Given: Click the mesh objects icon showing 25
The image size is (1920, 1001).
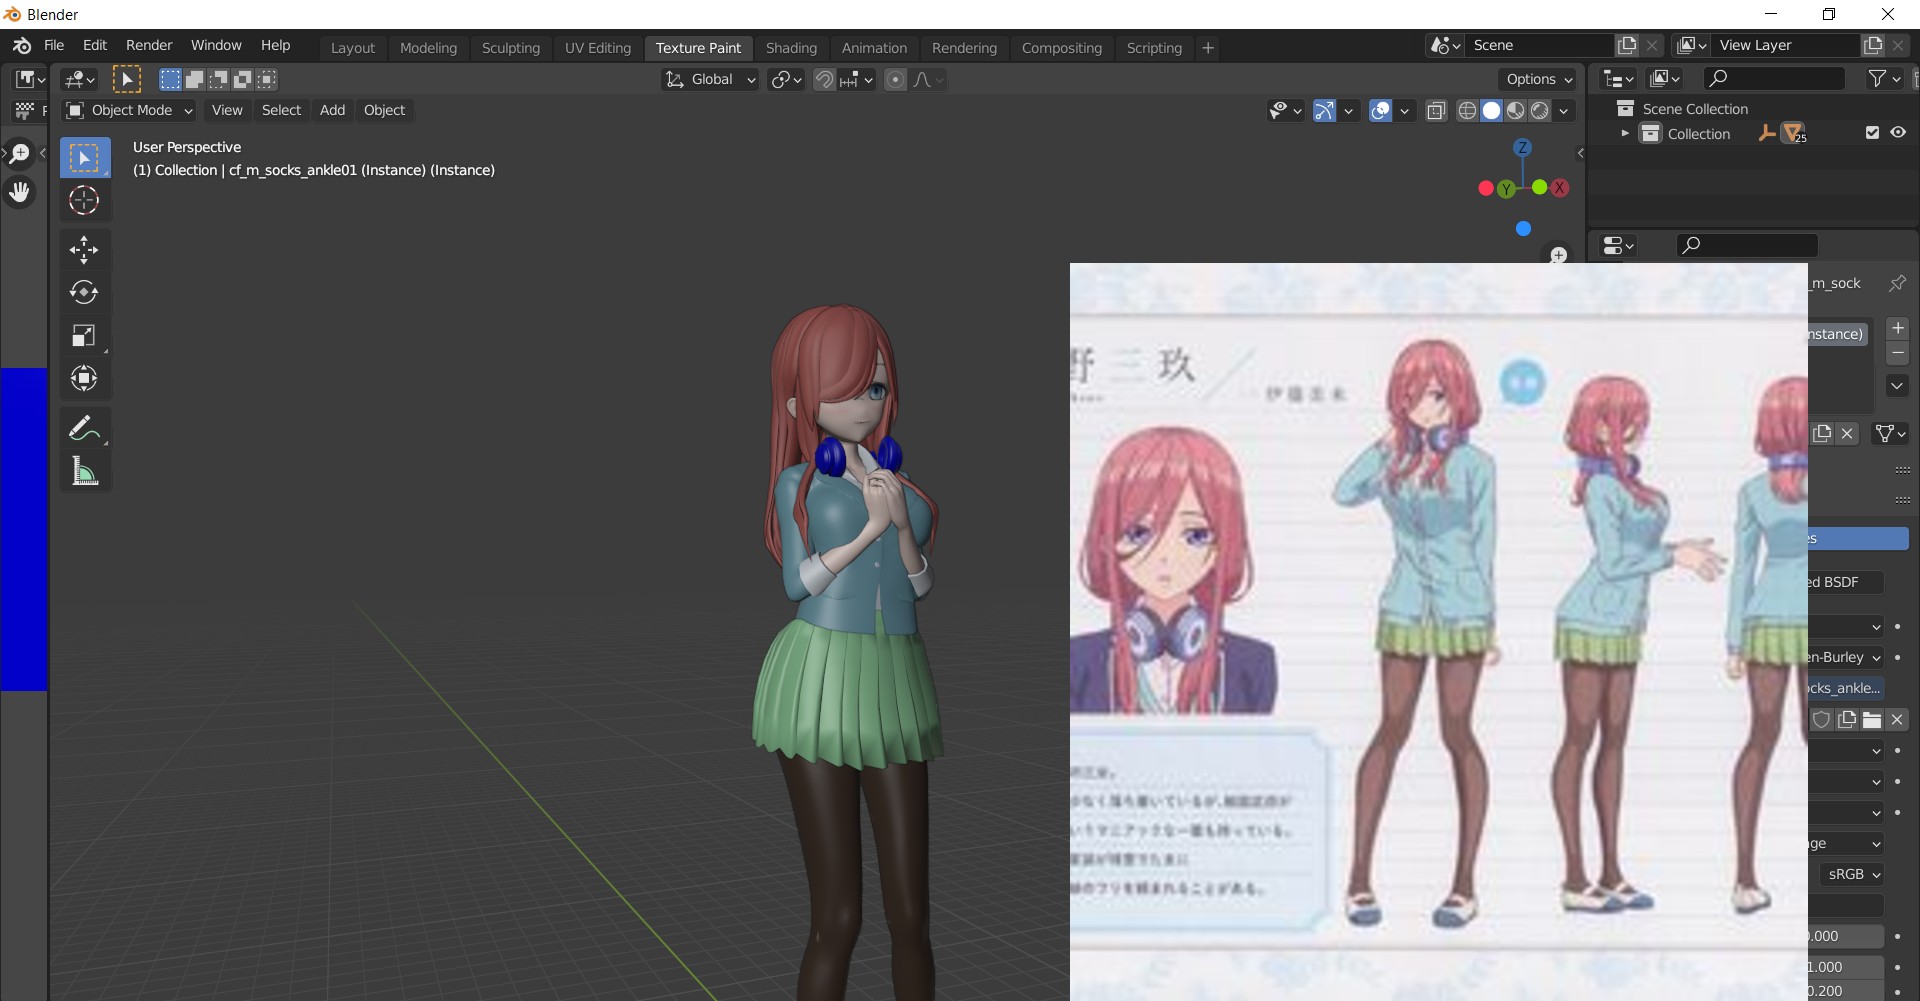Looking at the screenshot, I should pos(1794,133).
